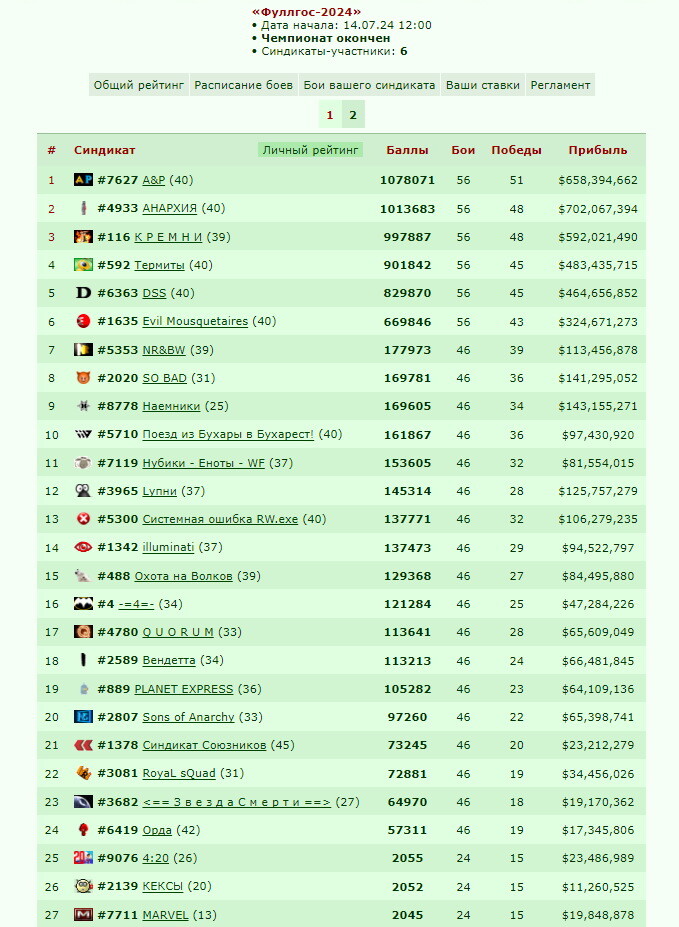The height and width of the screenshot is (927, 679).
Task: Click the A&P syndicate emblem icon
Action: 83,180
